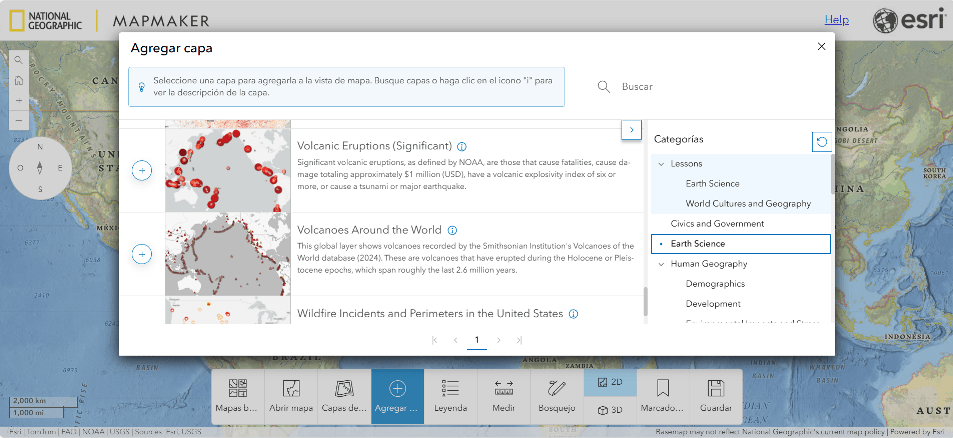The width and height of the screenshot is (953, 438).
Task: Show info for Volcanoes Around the World
Action: tap(452, 230)
